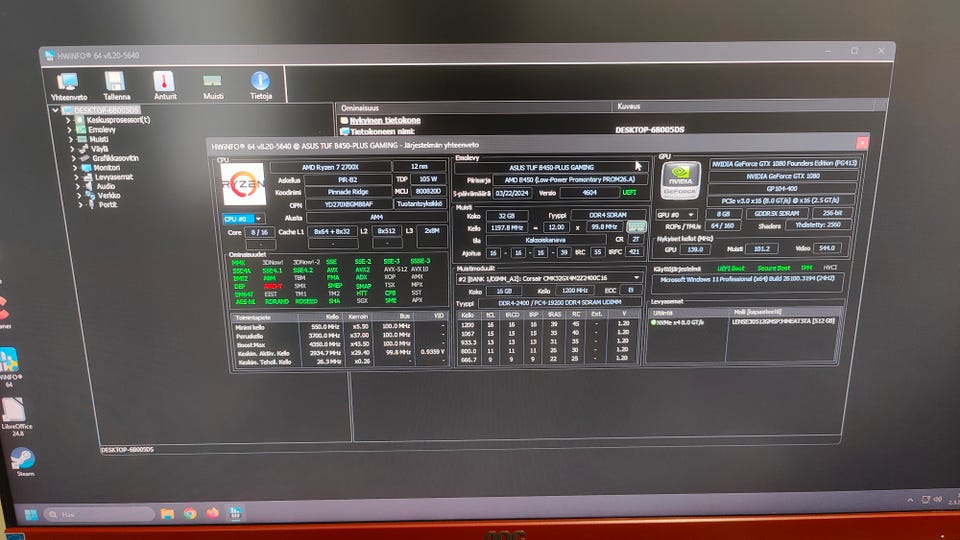Click the 1200 memory timing table row

pos(549,324)
